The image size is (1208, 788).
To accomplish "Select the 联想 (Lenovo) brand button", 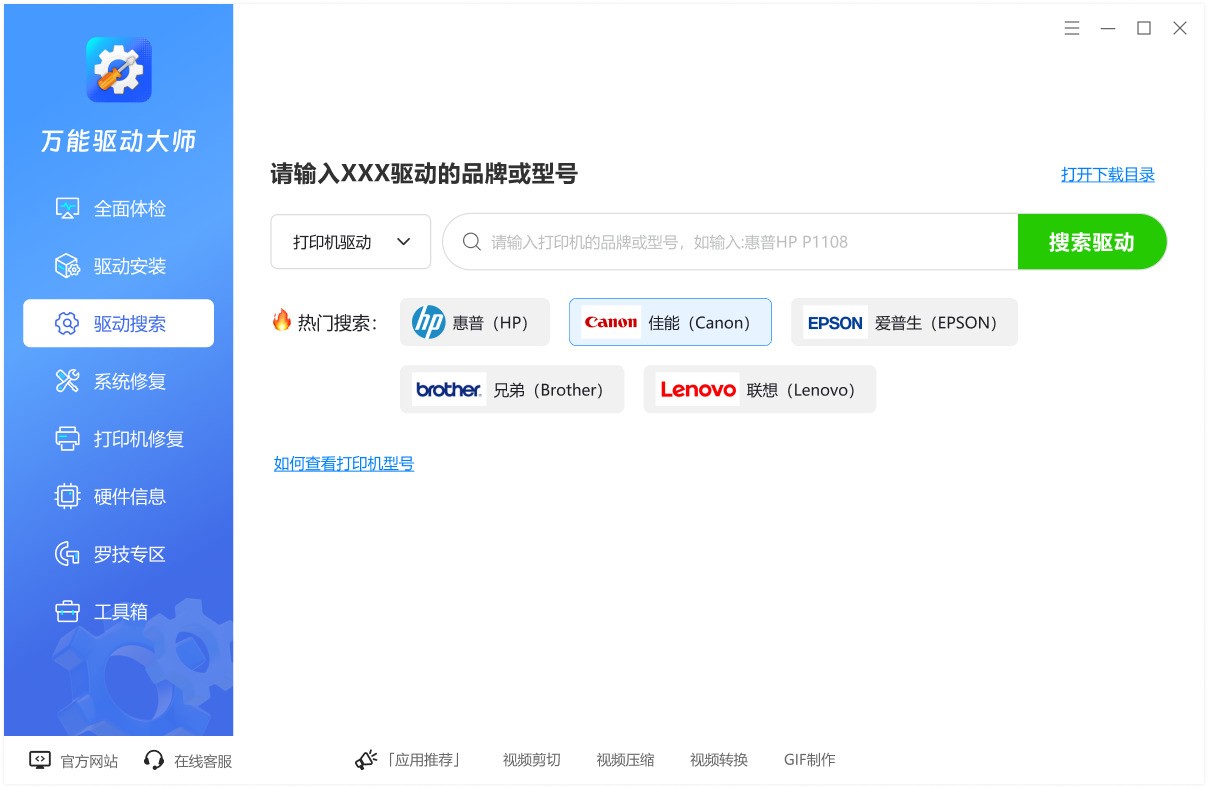I will pyautogui.click(x=760, y=390).
